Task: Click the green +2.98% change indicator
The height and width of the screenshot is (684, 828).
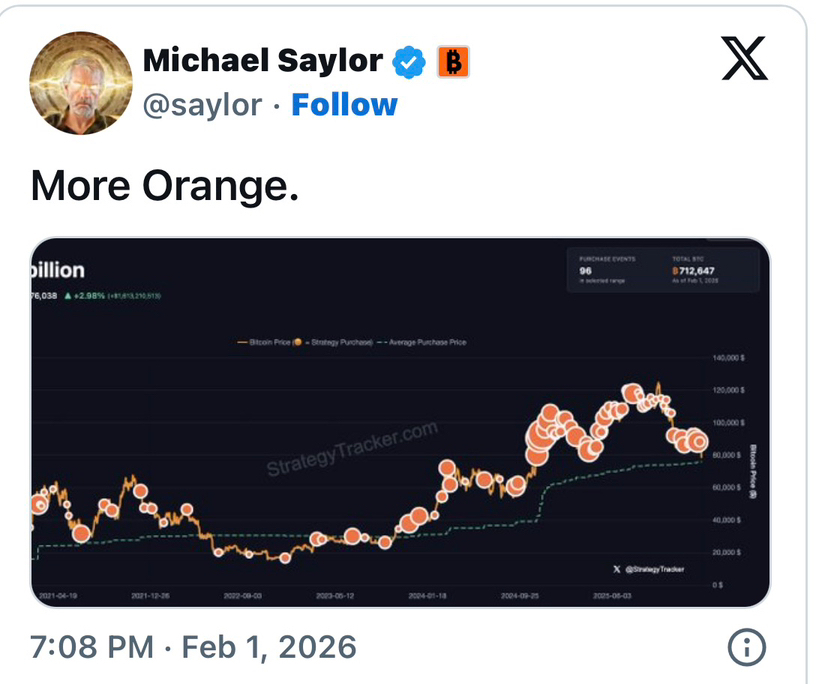Action: [x=104, y=296]
